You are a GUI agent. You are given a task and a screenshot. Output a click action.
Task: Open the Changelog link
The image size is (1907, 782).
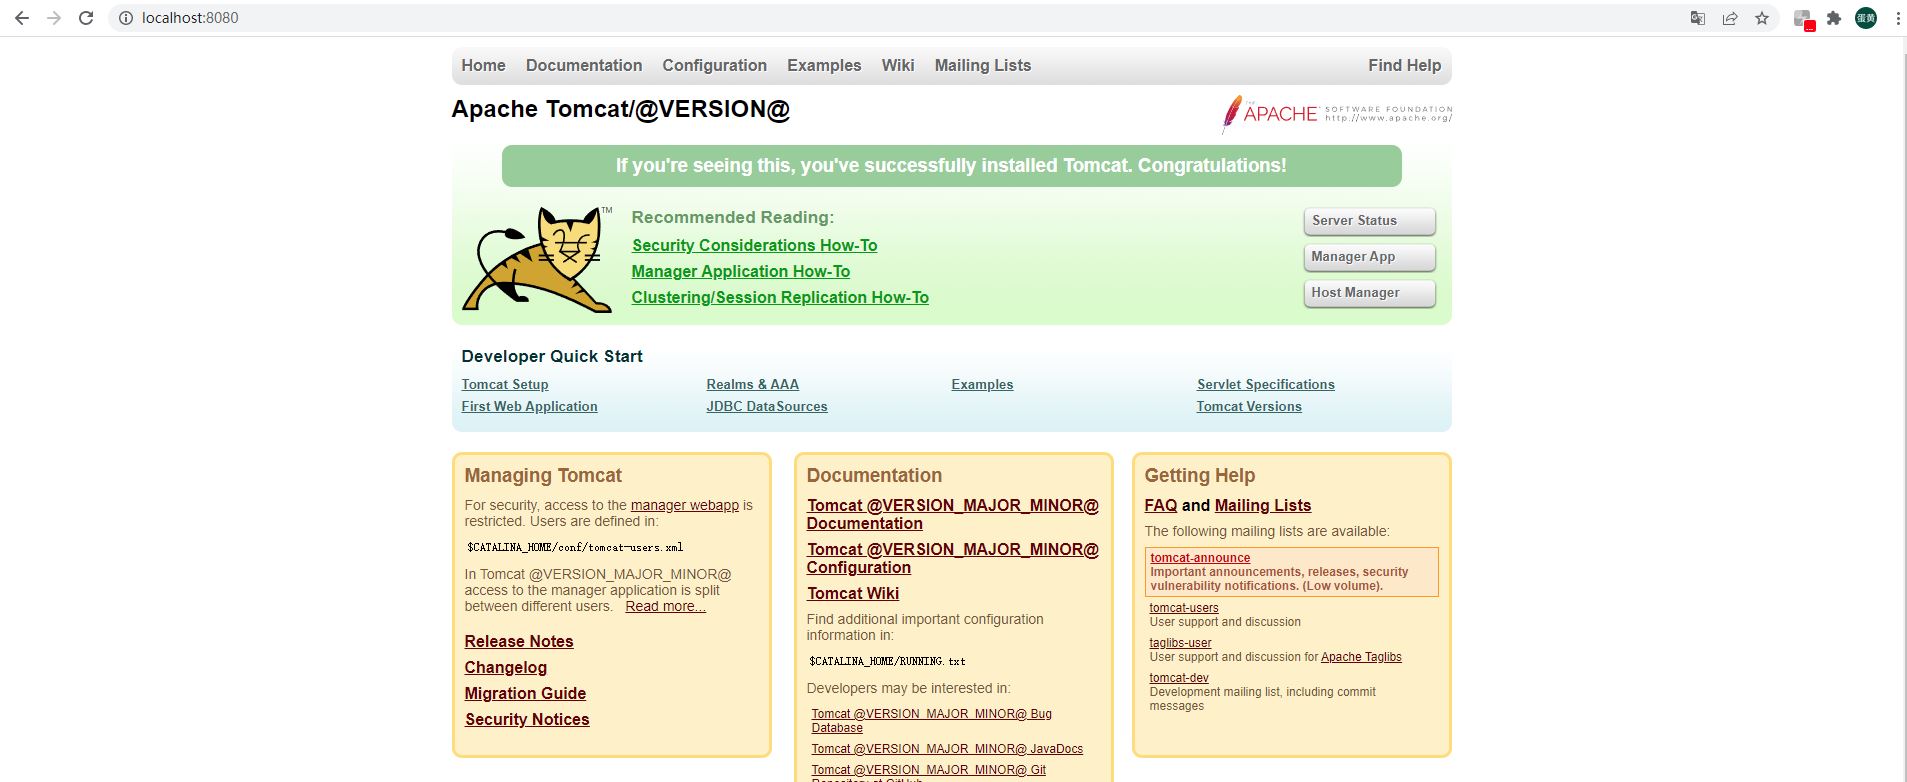coord(506,667)
